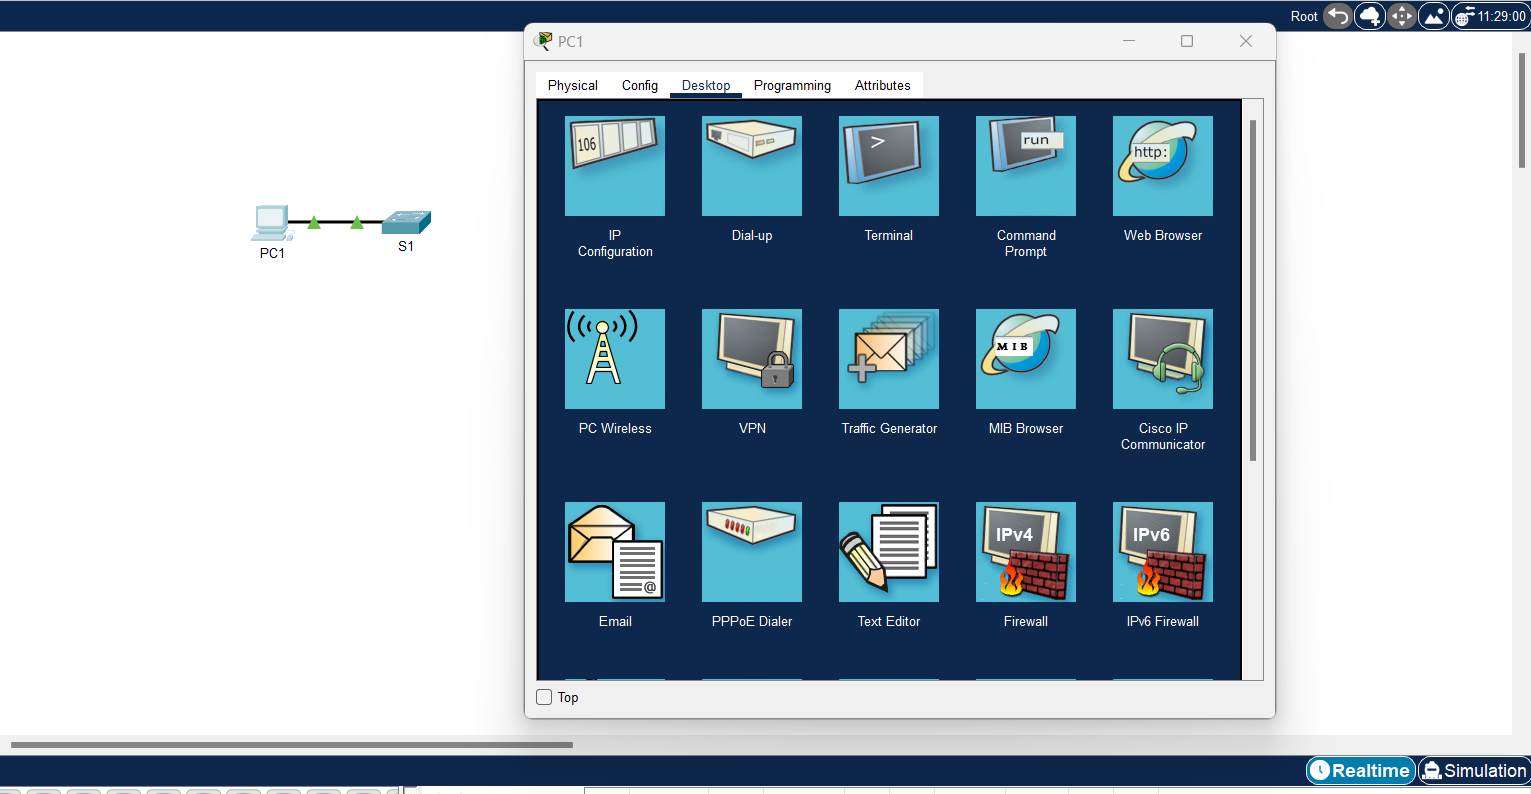Open the IPv4 Firewall settings
Screen dimensions: 1531x794
(x=1025, y=552)
